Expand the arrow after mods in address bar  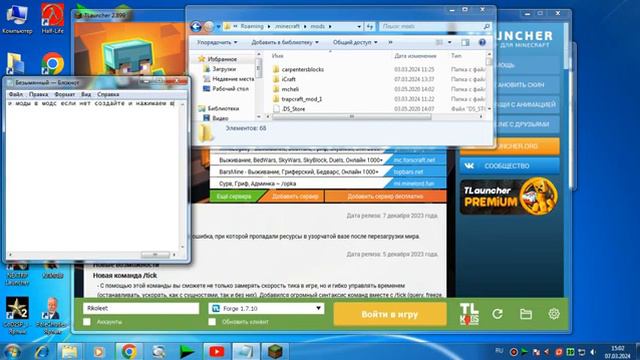click(330, 27)
